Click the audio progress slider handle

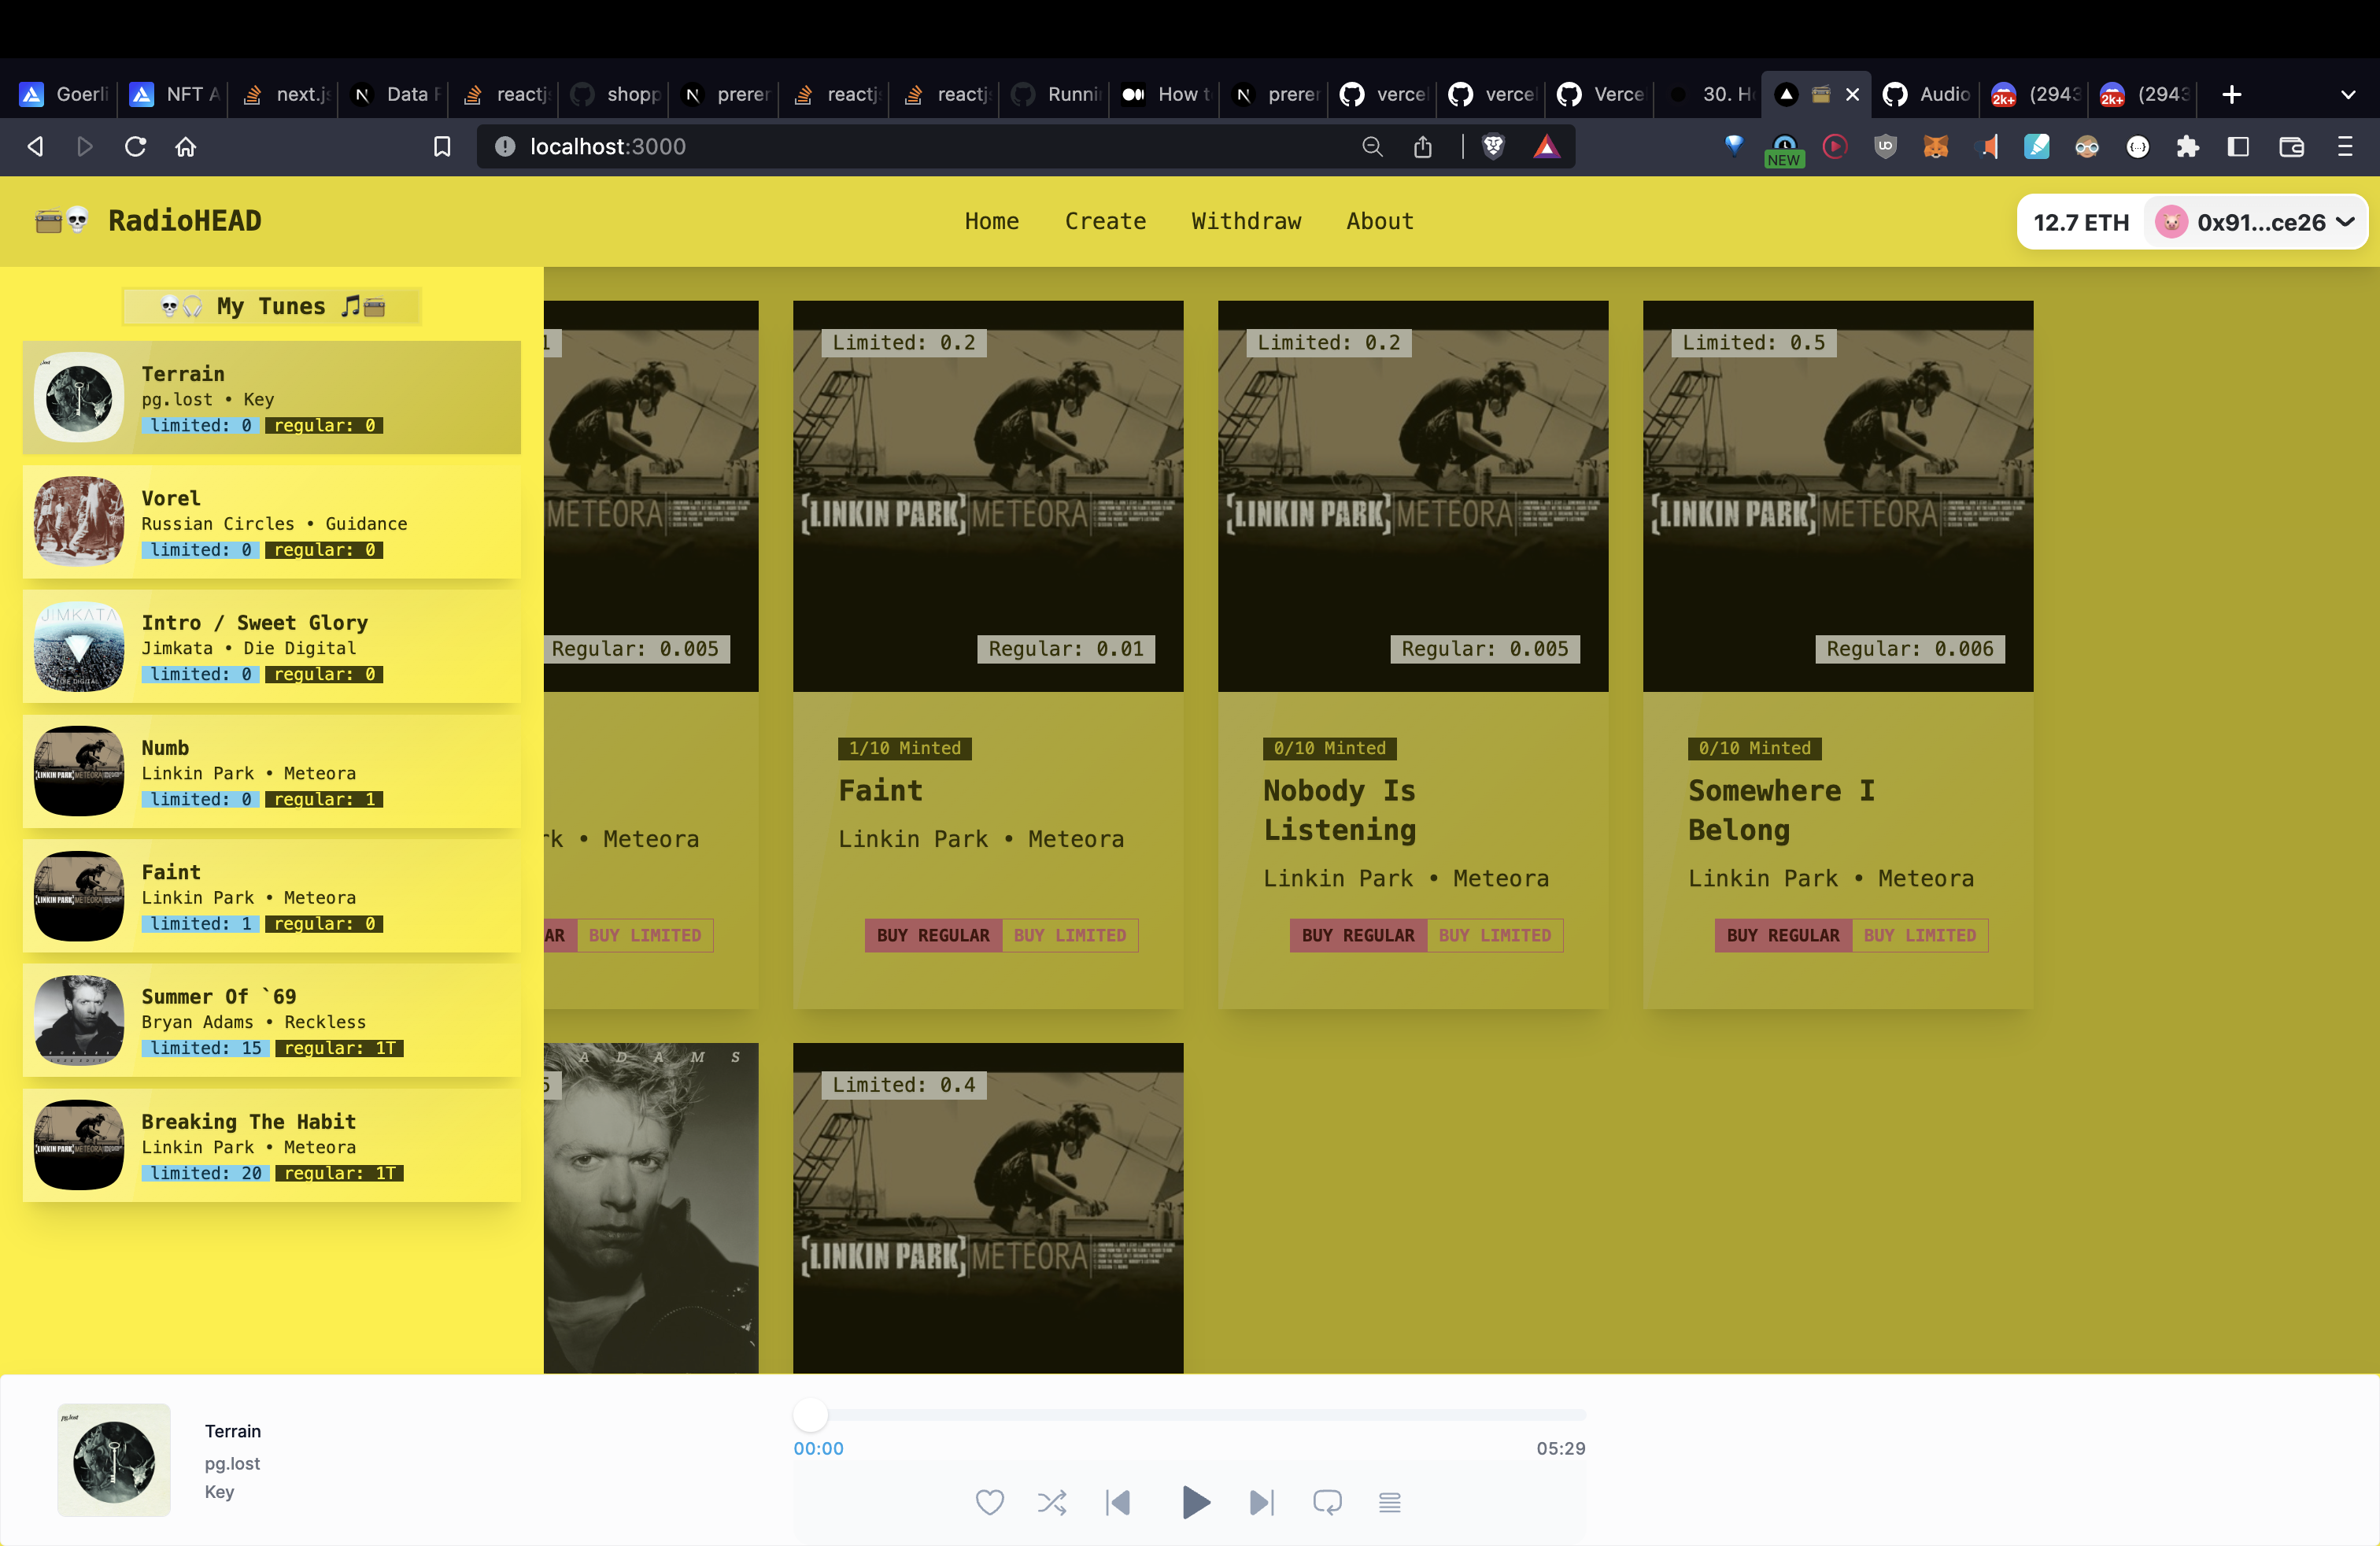[810, 1414]
